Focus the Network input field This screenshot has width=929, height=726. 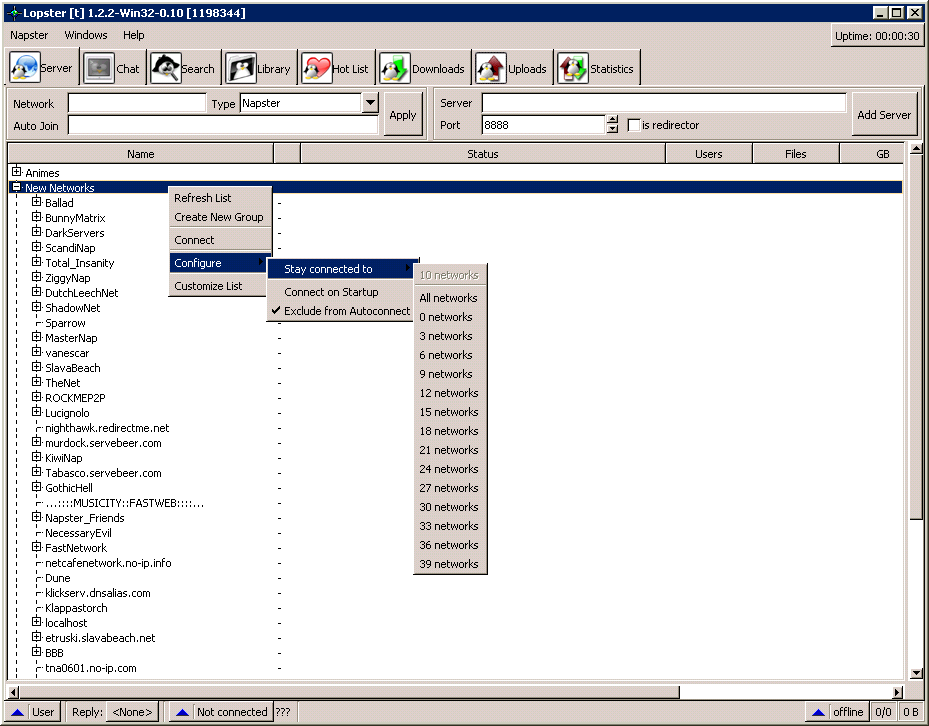click(137, 103)
